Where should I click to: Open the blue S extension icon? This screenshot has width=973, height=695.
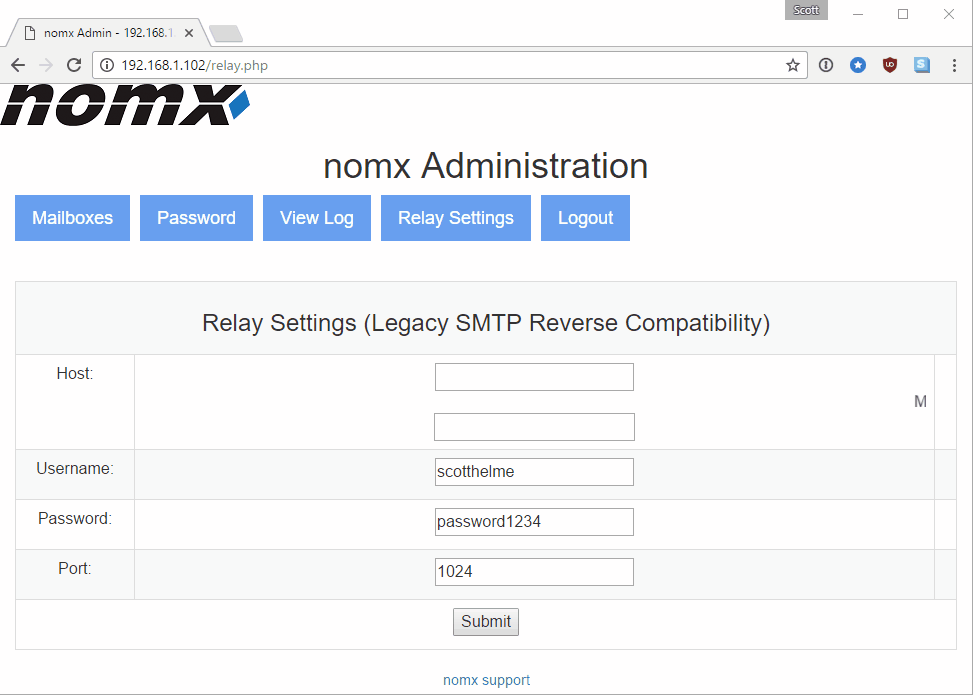click(x=922, y=65)
